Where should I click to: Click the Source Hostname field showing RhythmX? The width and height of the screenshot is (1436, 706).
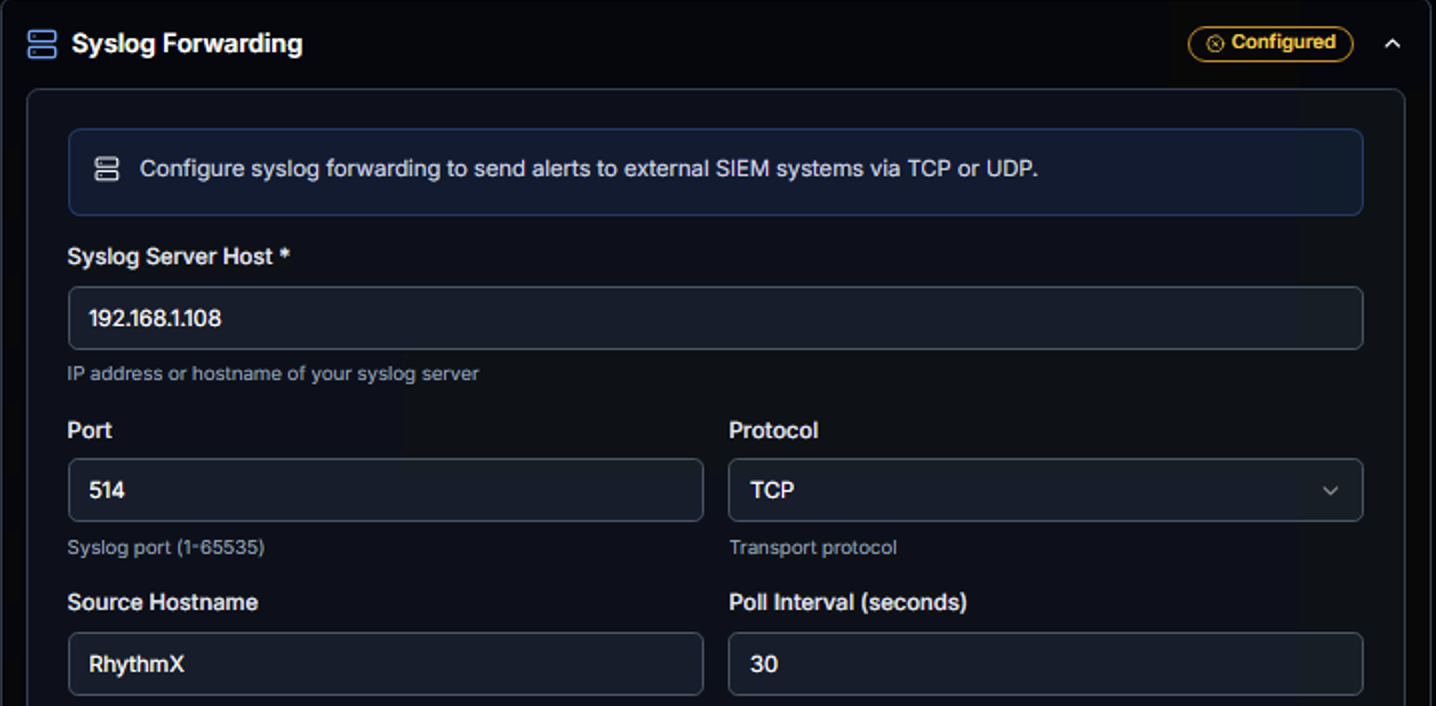[x=385, y=663]
